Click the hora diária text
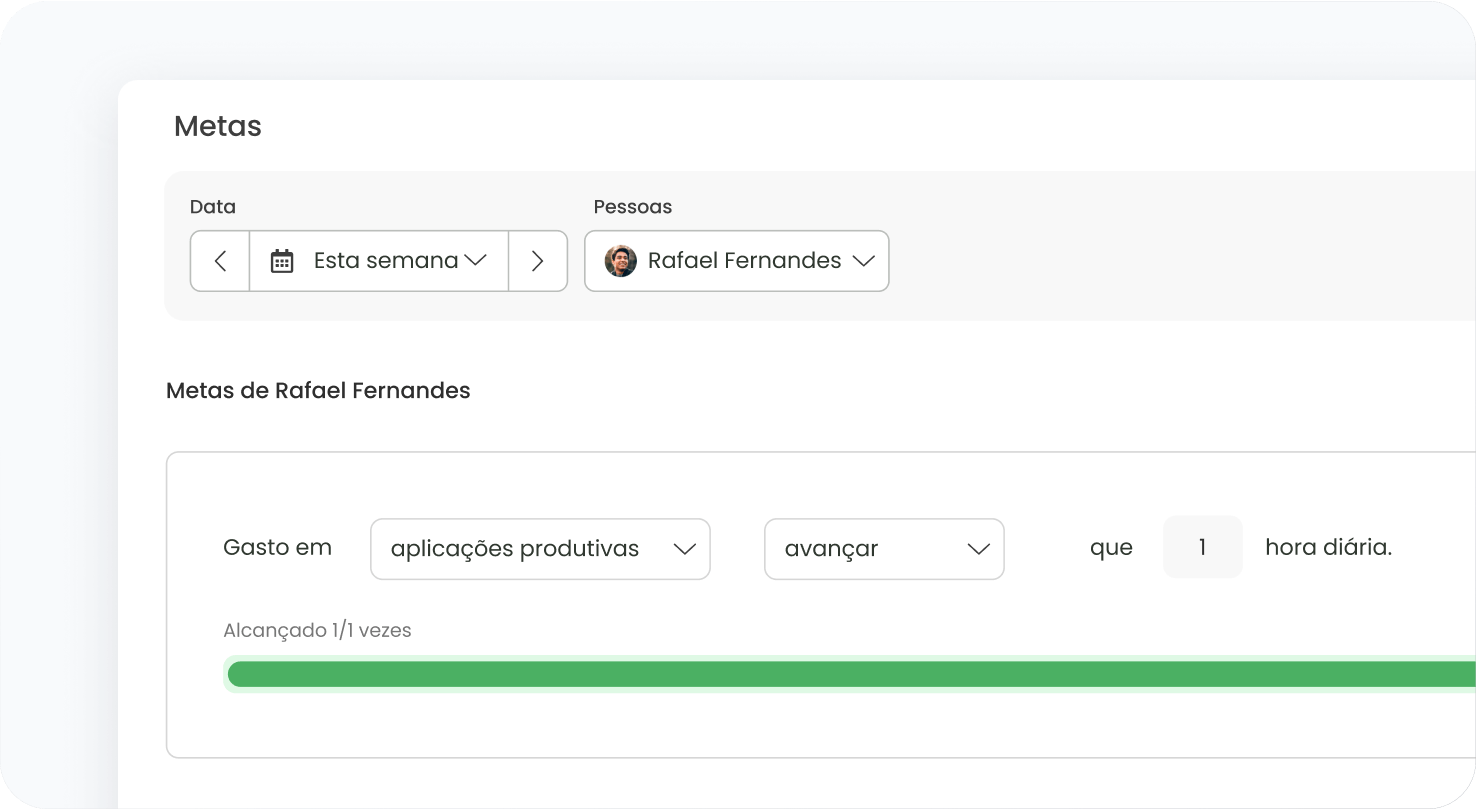This screenshot has height=809, width=1476. pos(1328,547)
